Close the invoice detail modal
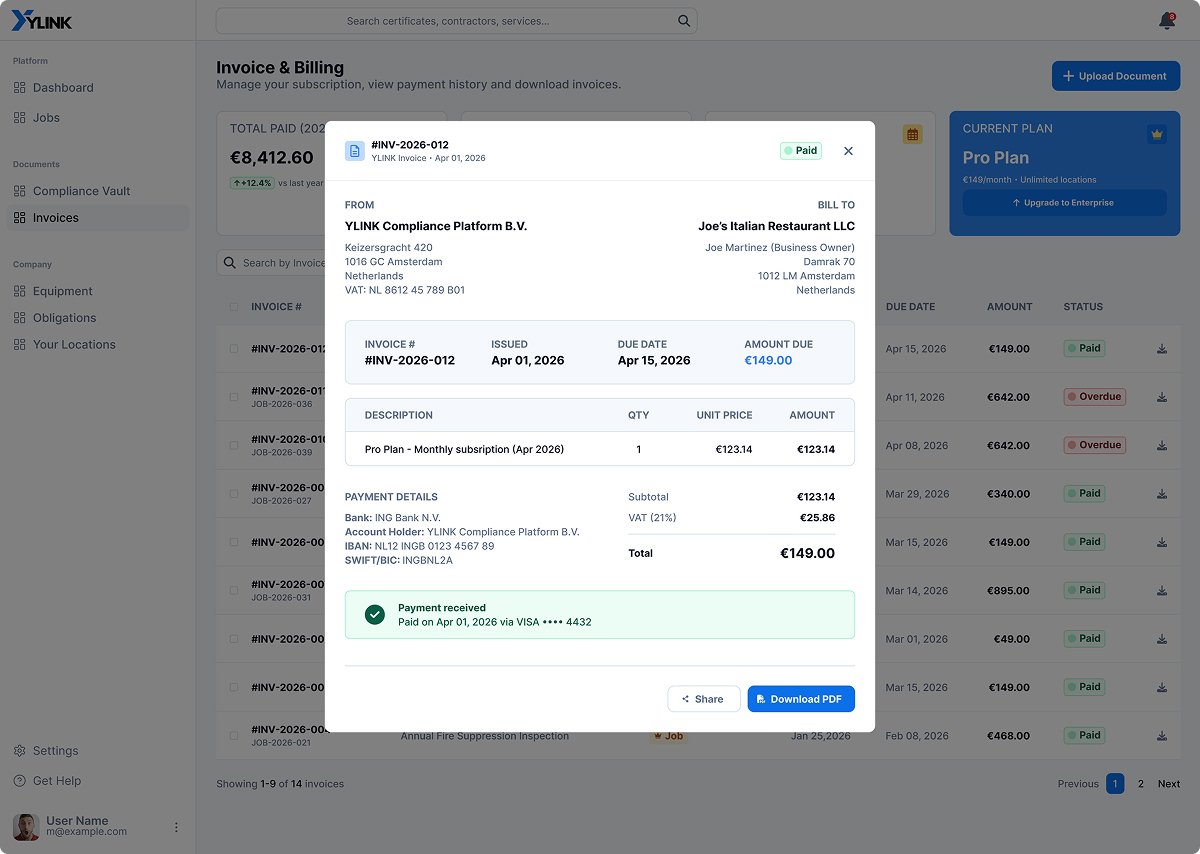Viewport: 1200px width, 854px height. tap(848, 151)
